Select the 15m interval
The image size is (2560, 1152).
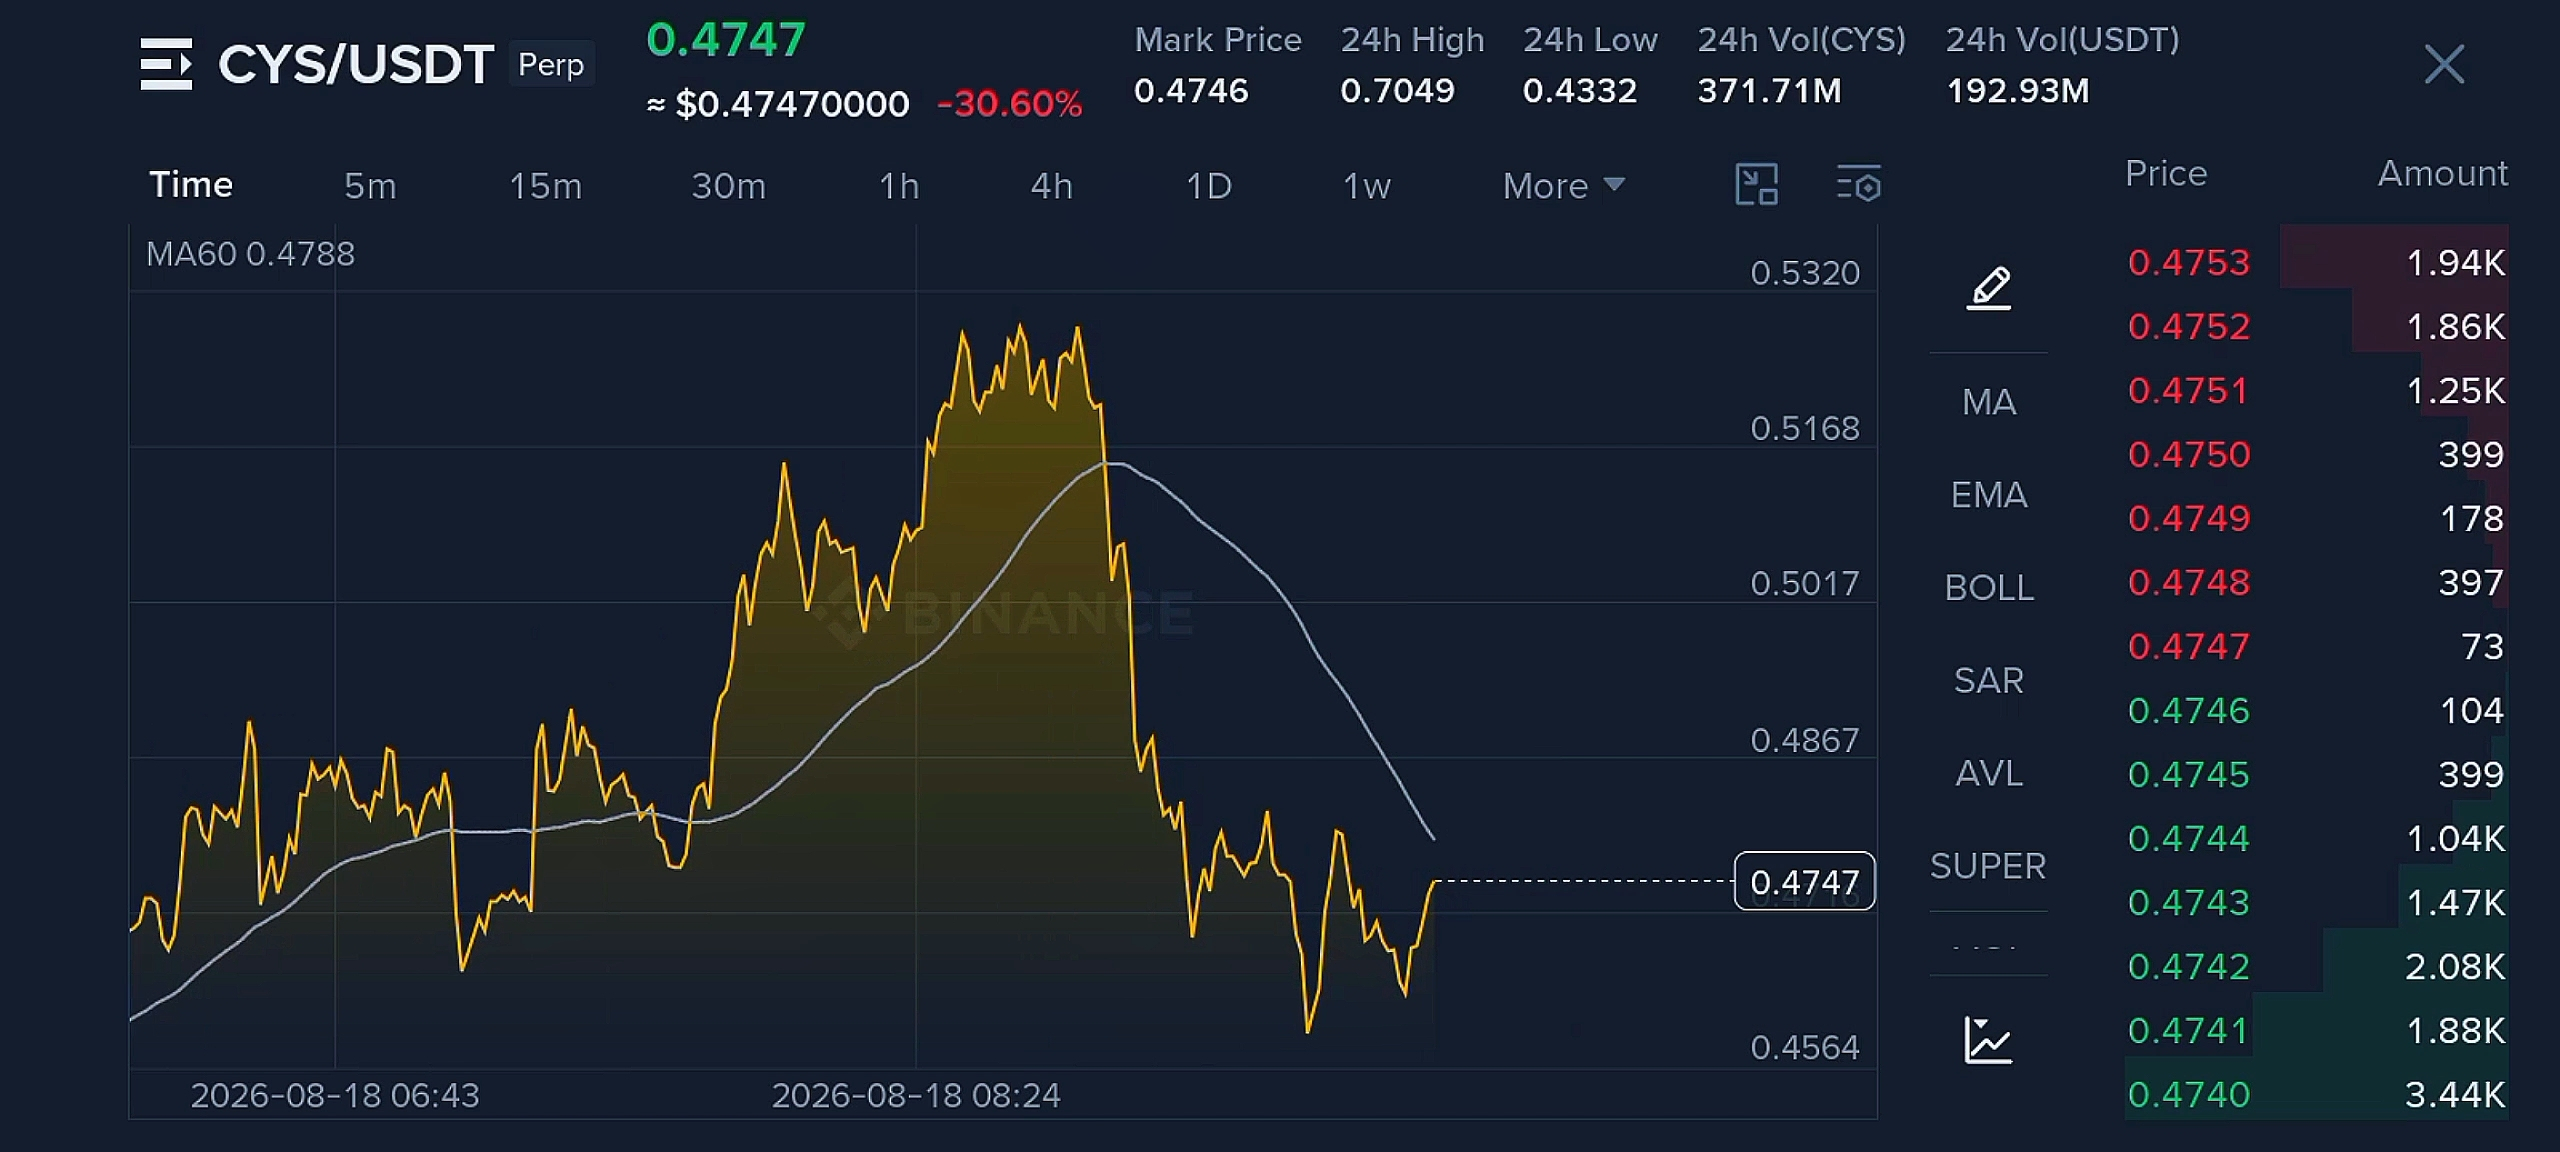(x=545, y=186)
